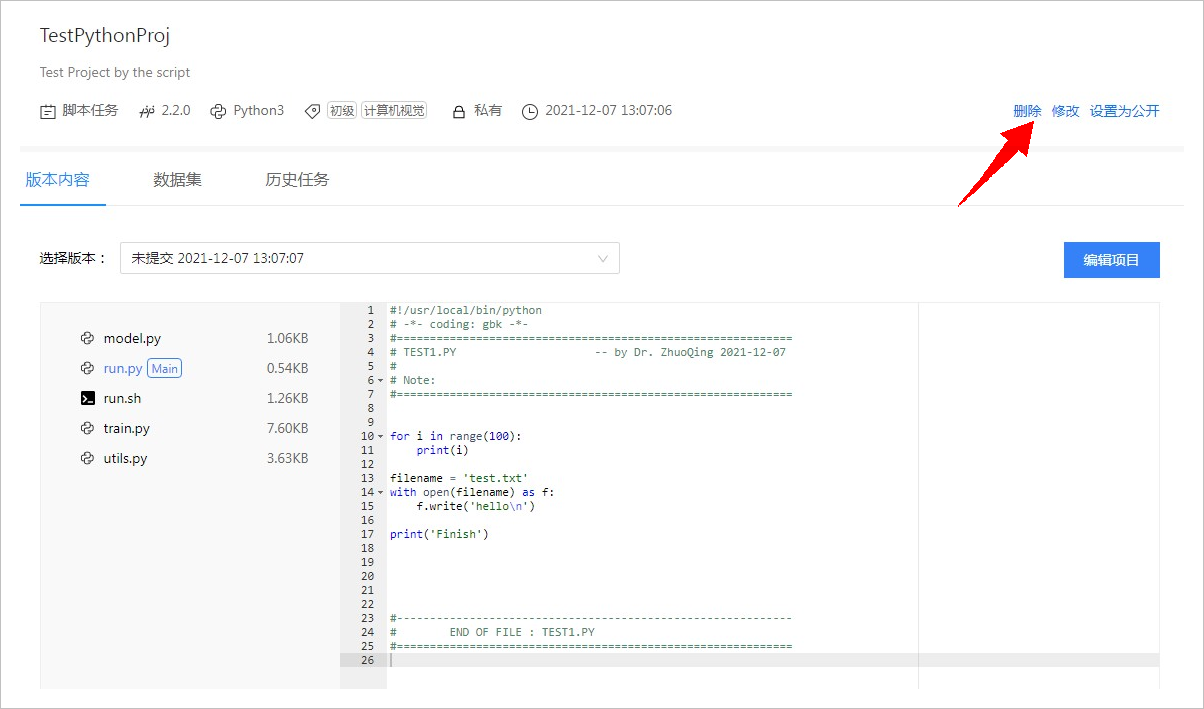Screen dimensions: 1204x709
Task: Click the Main badge next to run.py
Action: pyautogui.click(x=165, y=369)
